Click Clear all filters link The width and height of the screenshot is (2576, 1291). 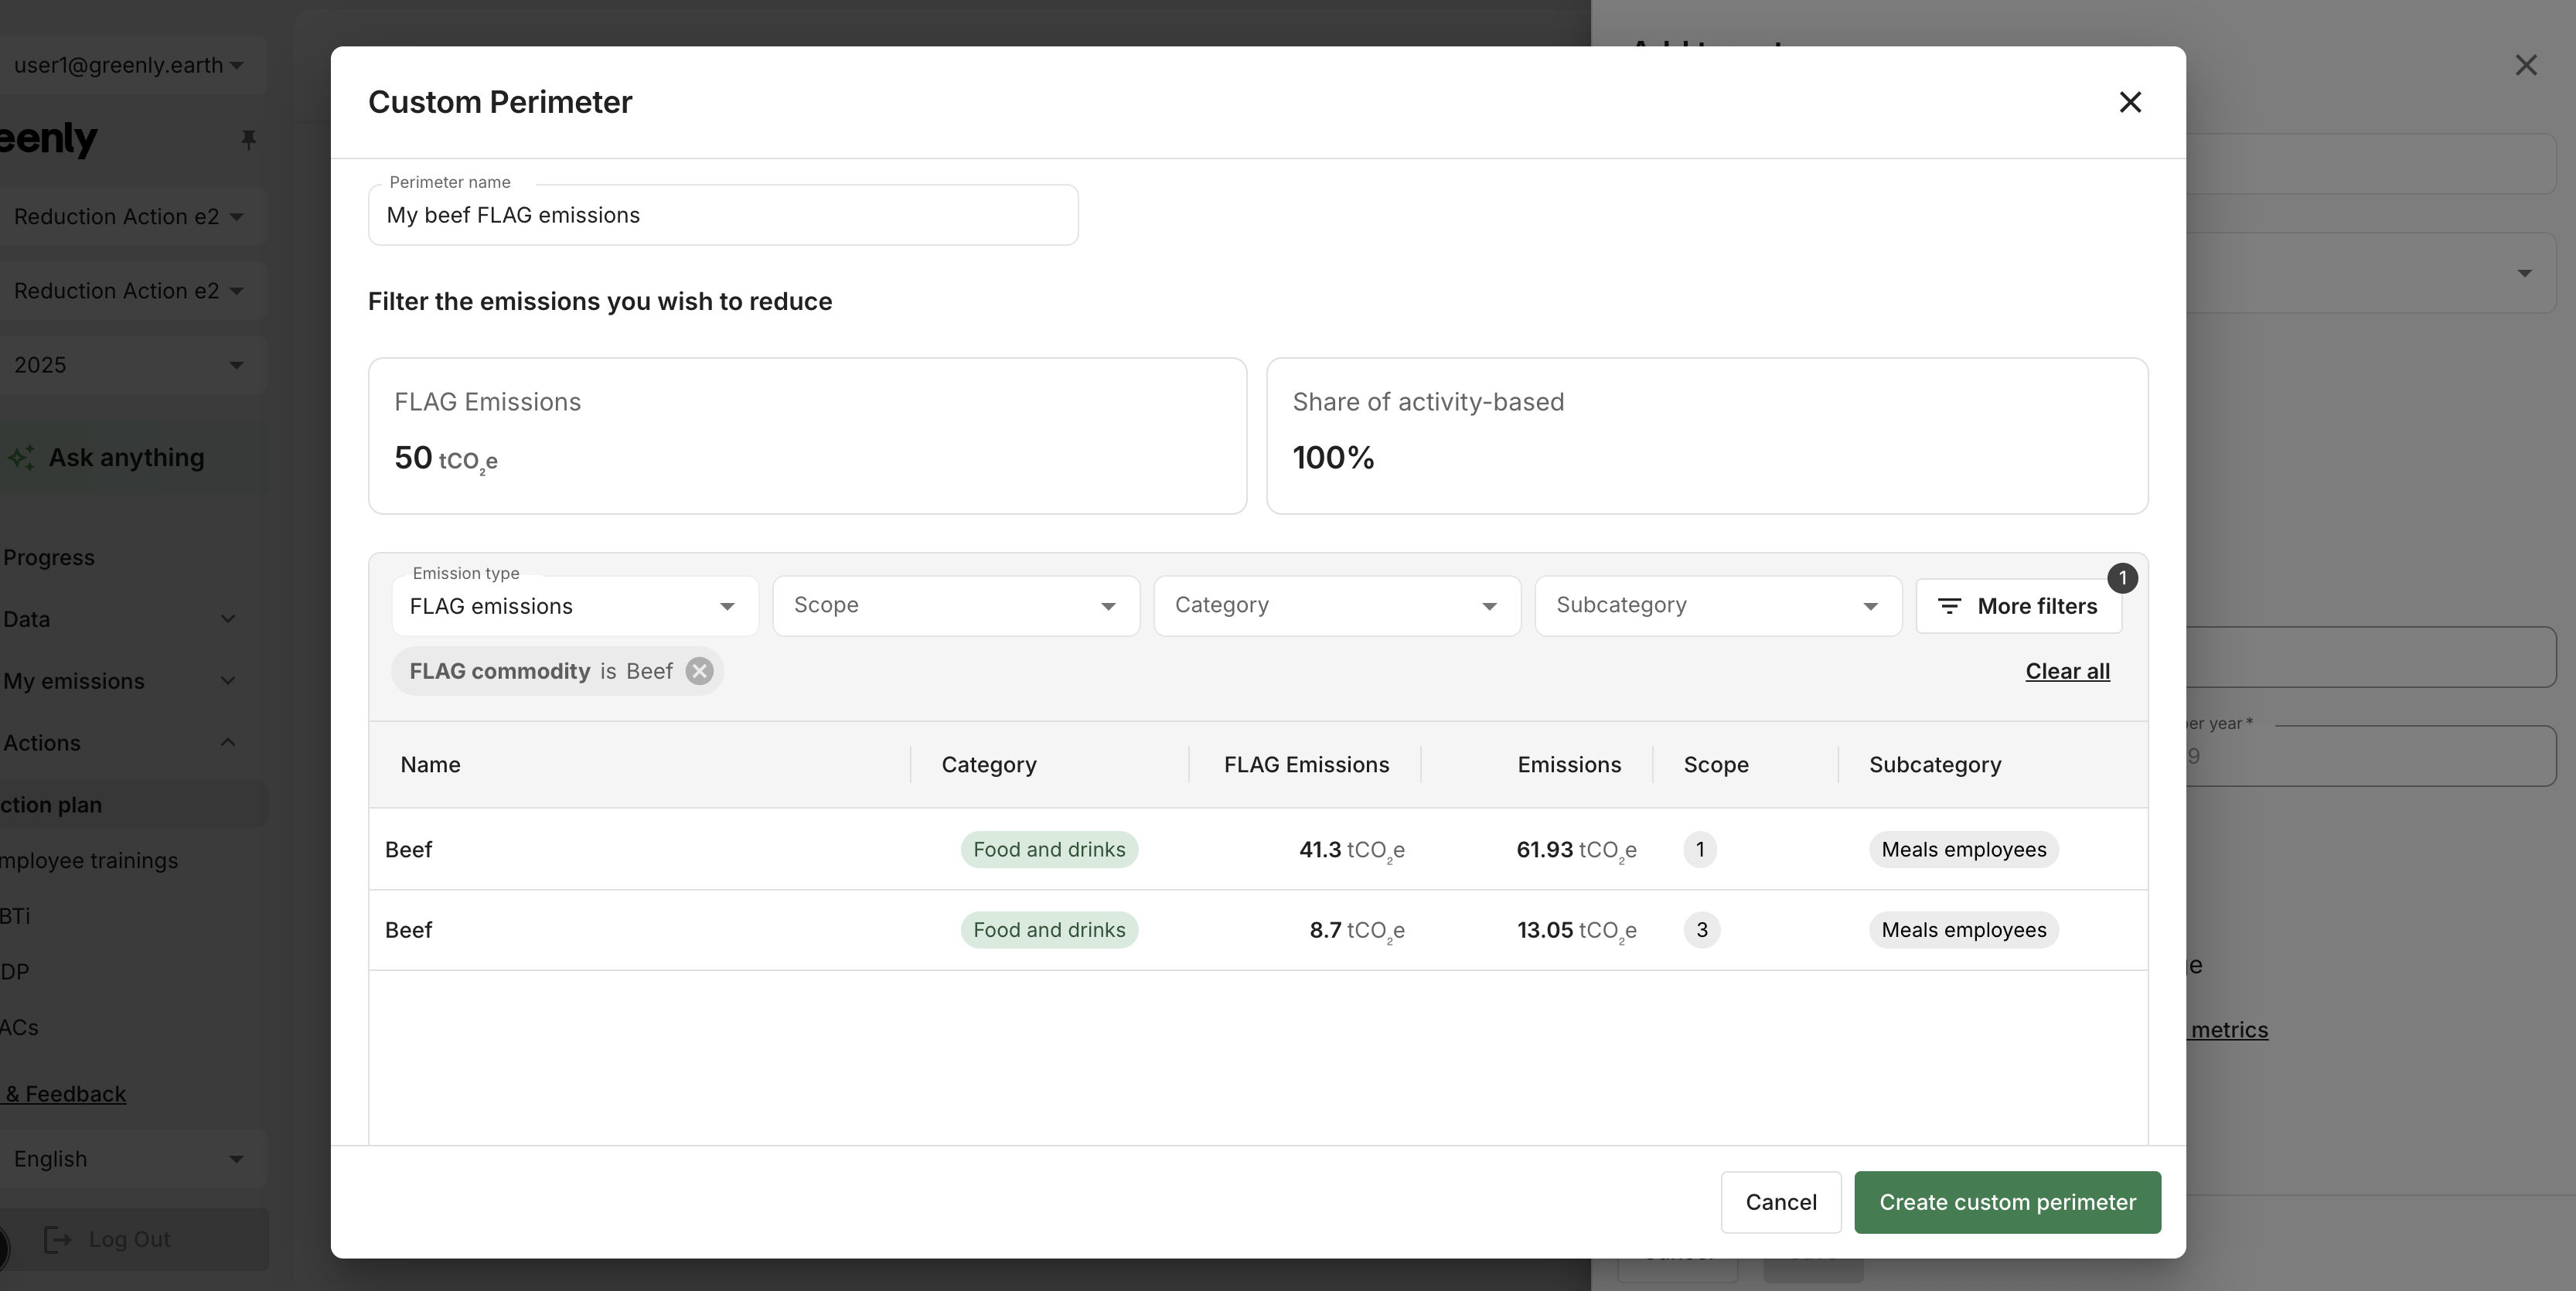(x=2067, y=671)
